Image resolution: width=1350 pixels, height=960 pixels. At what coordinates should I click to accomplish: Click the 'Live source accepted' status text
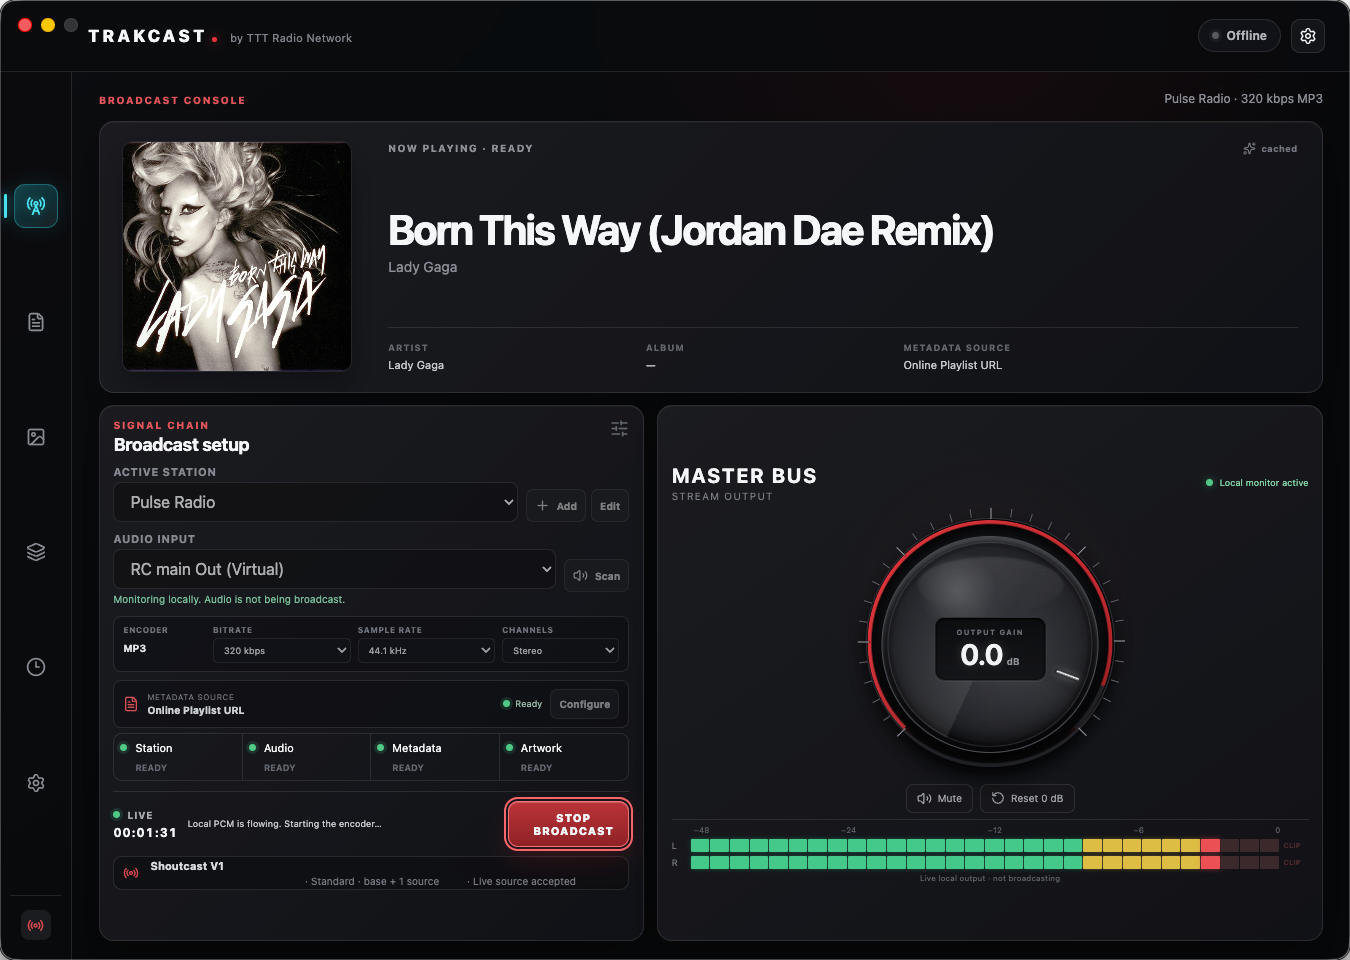pyautogui.click(x=524, y=882)
